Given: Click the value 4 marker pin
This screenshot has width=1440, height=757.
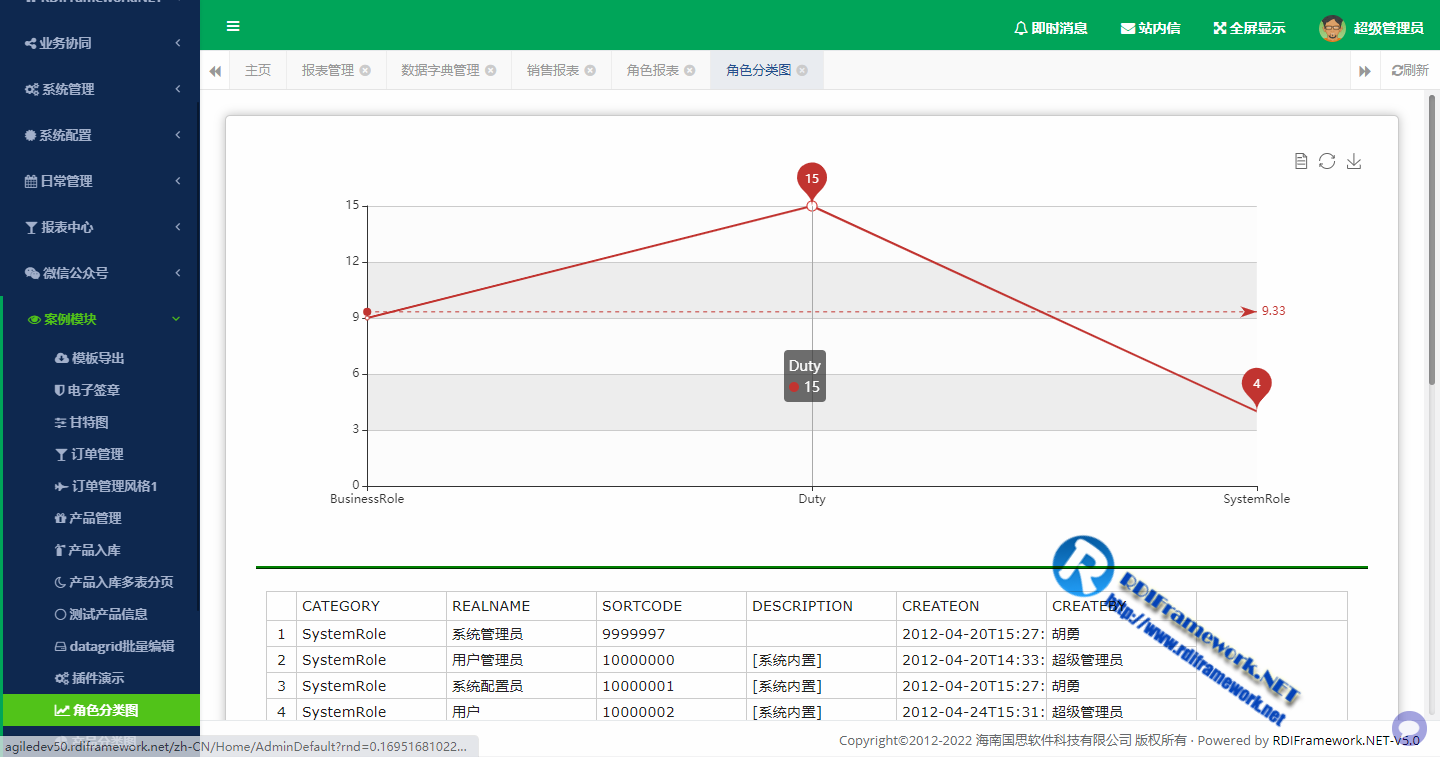Looking at the screenshot, I should coord(1257,385).
